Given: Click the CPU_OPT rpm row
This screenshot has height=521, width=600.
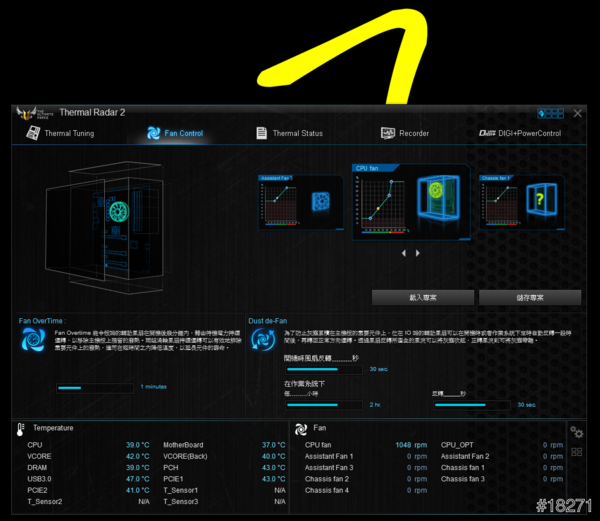Looking at the screenshot, I should click(x=502, y=445).
